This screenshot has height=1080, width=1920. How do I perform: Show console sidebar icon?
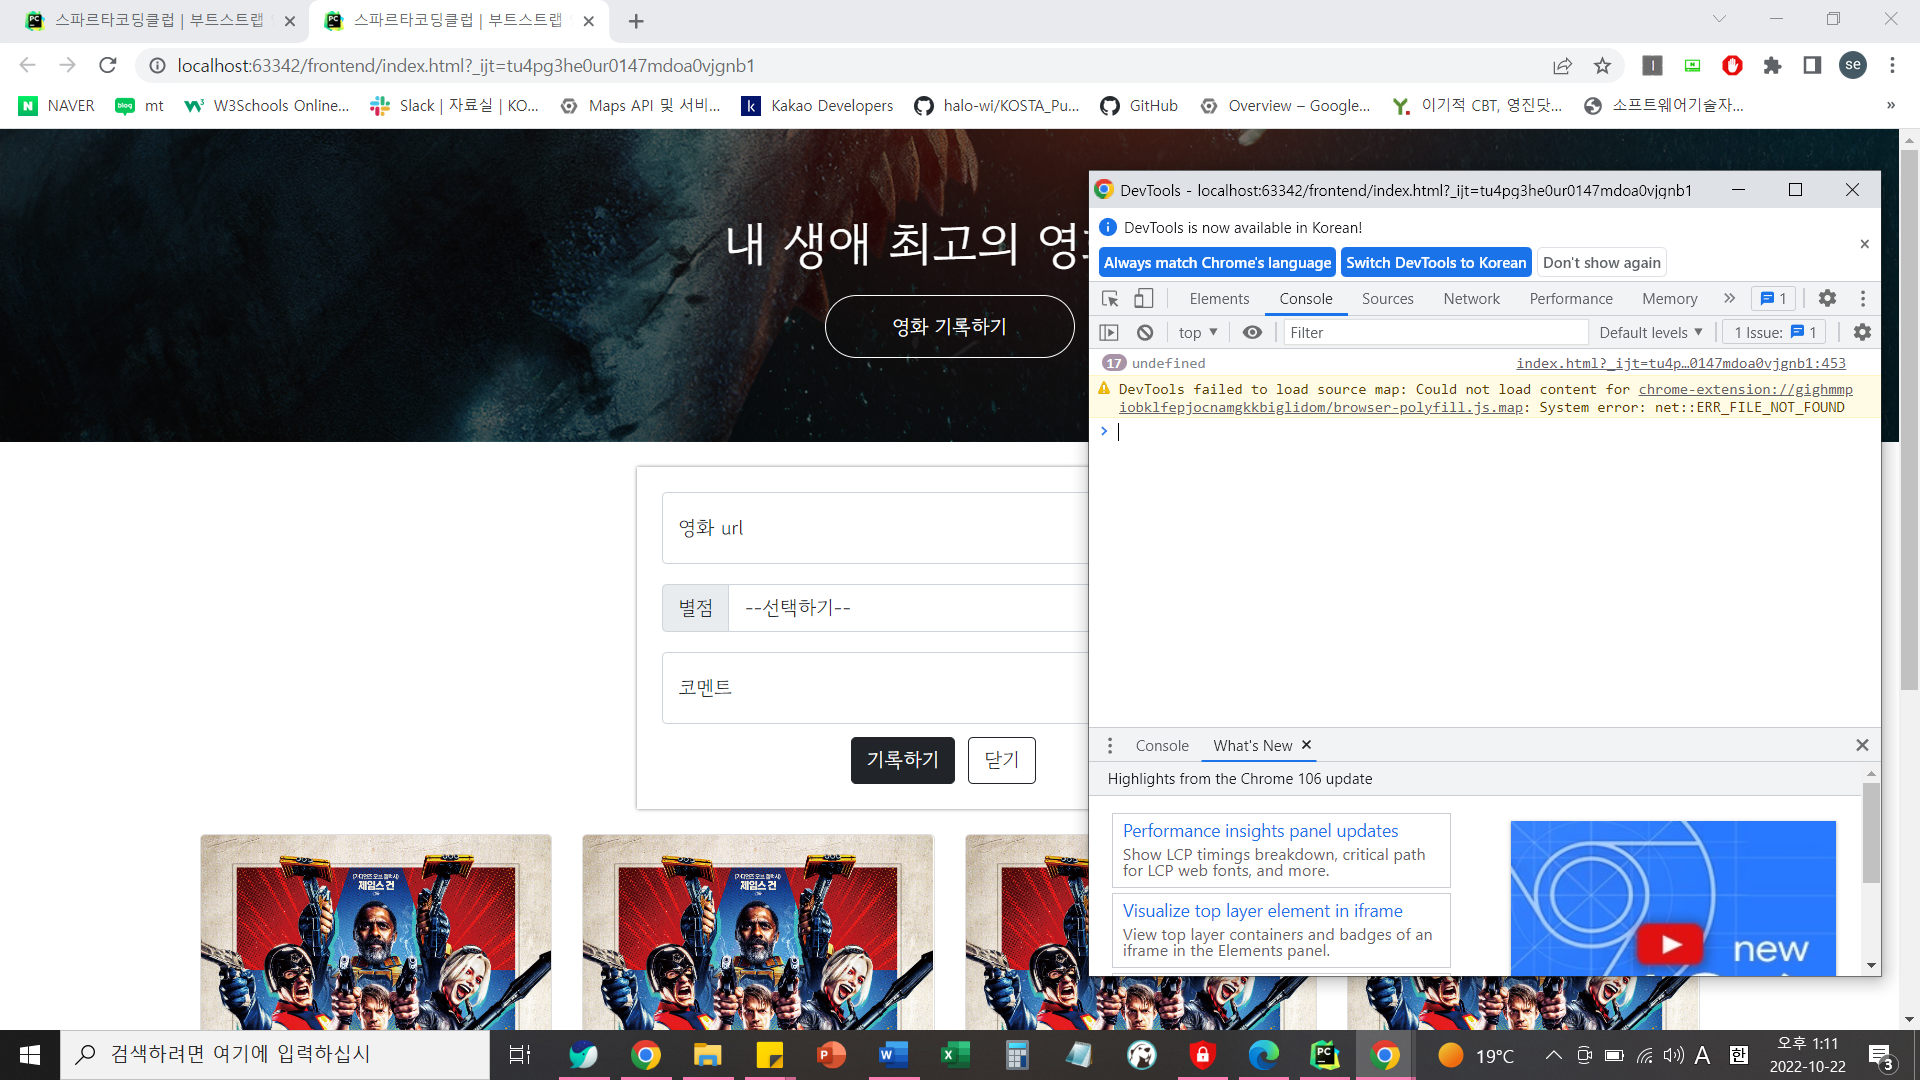coord(1109,332)
